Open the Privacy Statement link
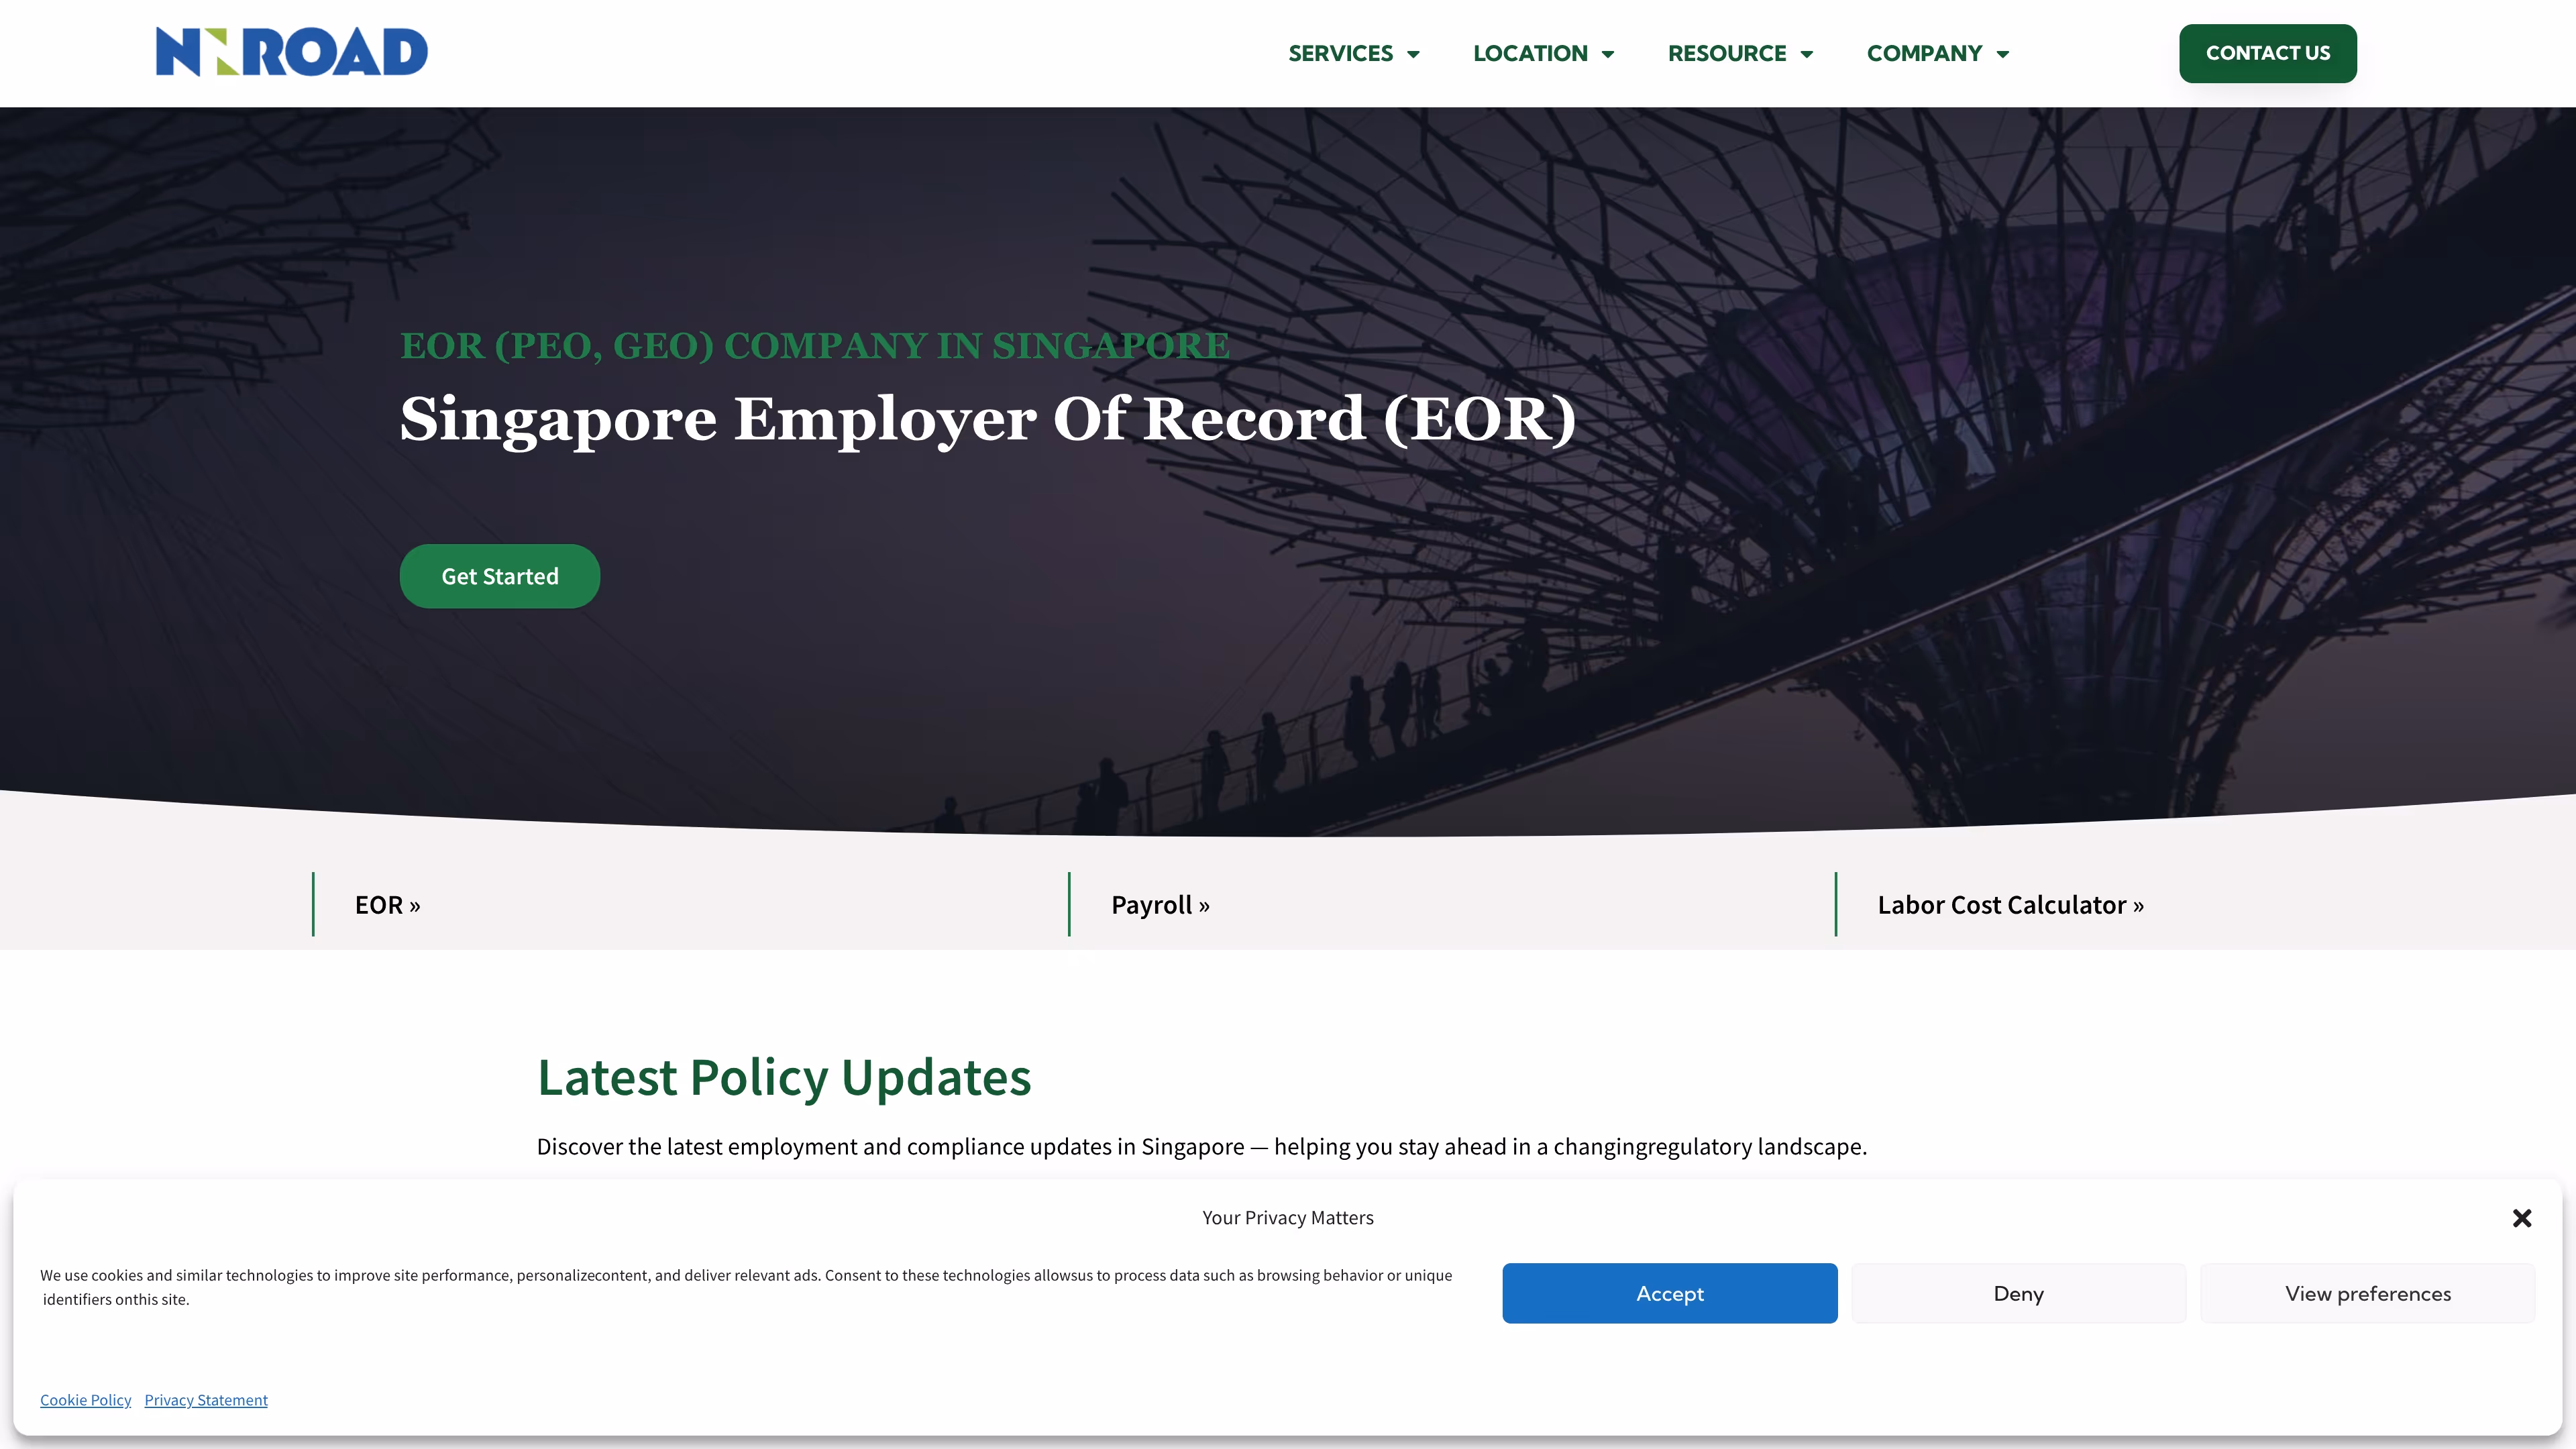The height and width of the screenshot is (1449, 2576). [206, 1400]
